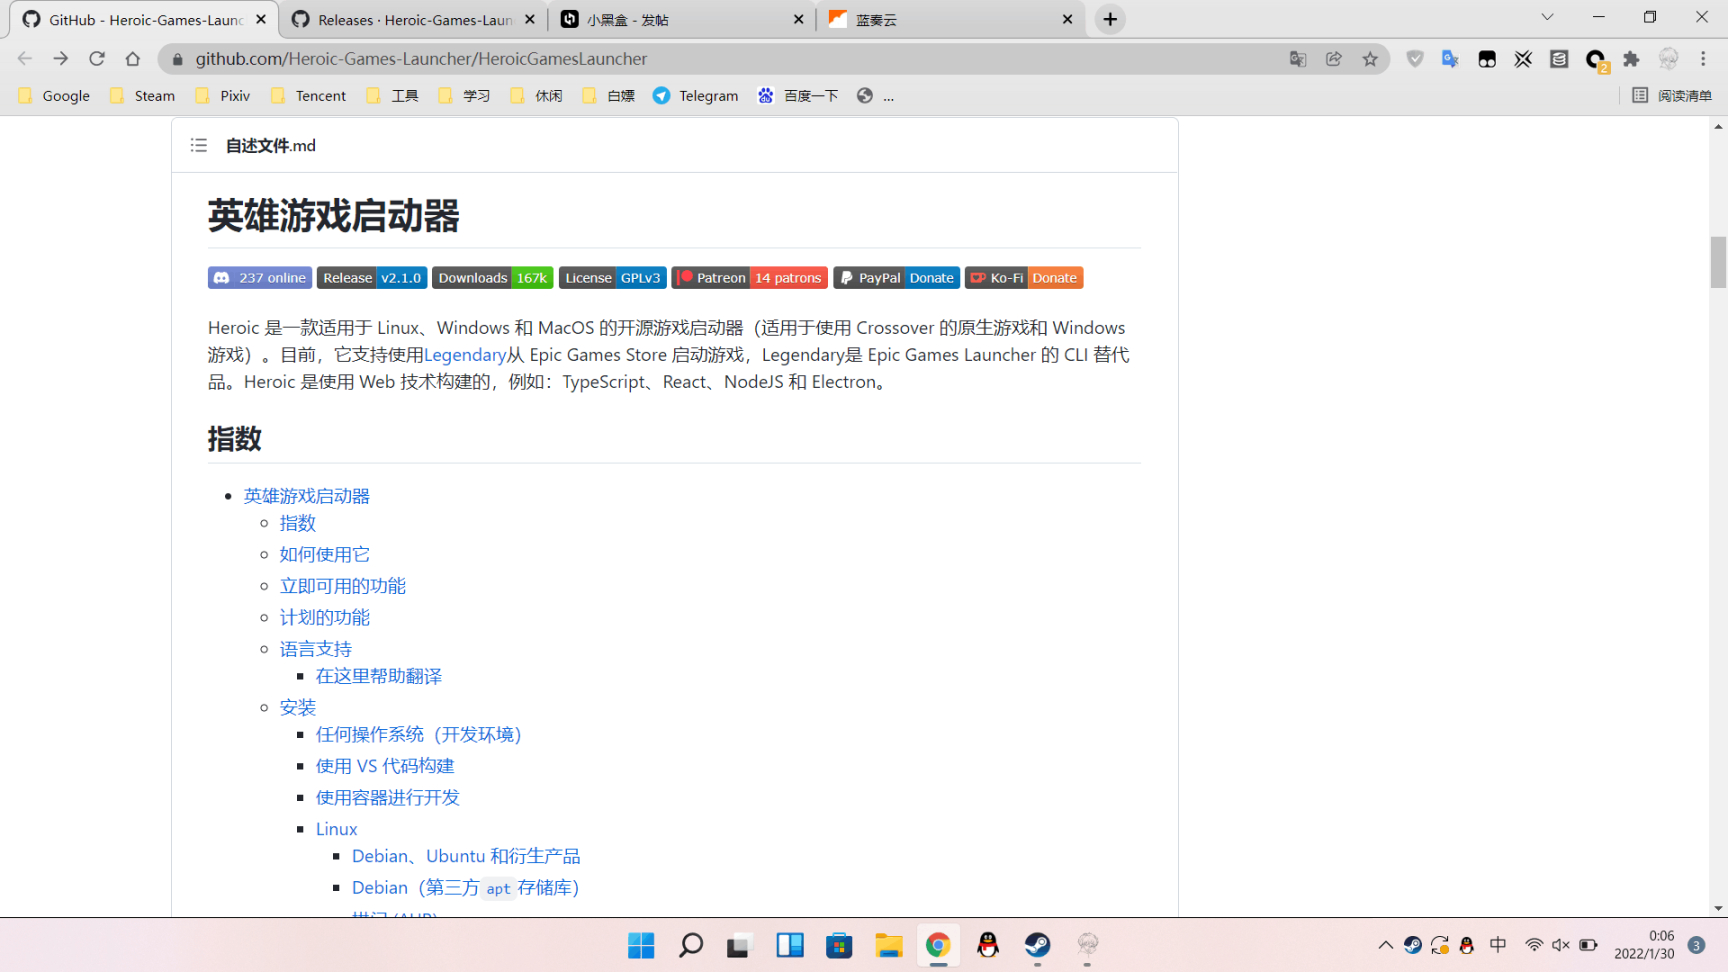The width and height of the screenshot is (1728, 972).
Task: Open the Tencent bookmark folder
Action: coord(309,95)
